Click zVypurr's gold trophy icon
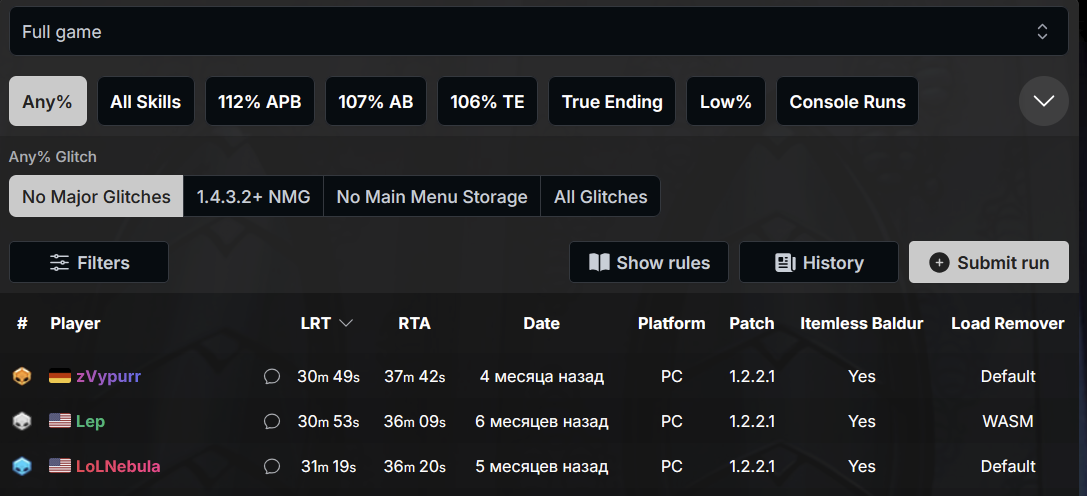1087x496 pixels. point(22,377)
